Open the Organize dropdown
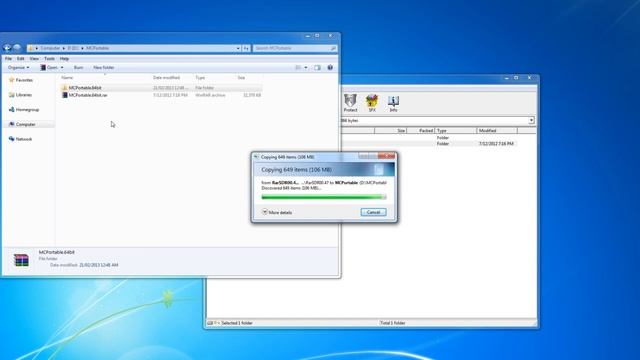Viewport: 640px width, 360px height. [18, 67]
